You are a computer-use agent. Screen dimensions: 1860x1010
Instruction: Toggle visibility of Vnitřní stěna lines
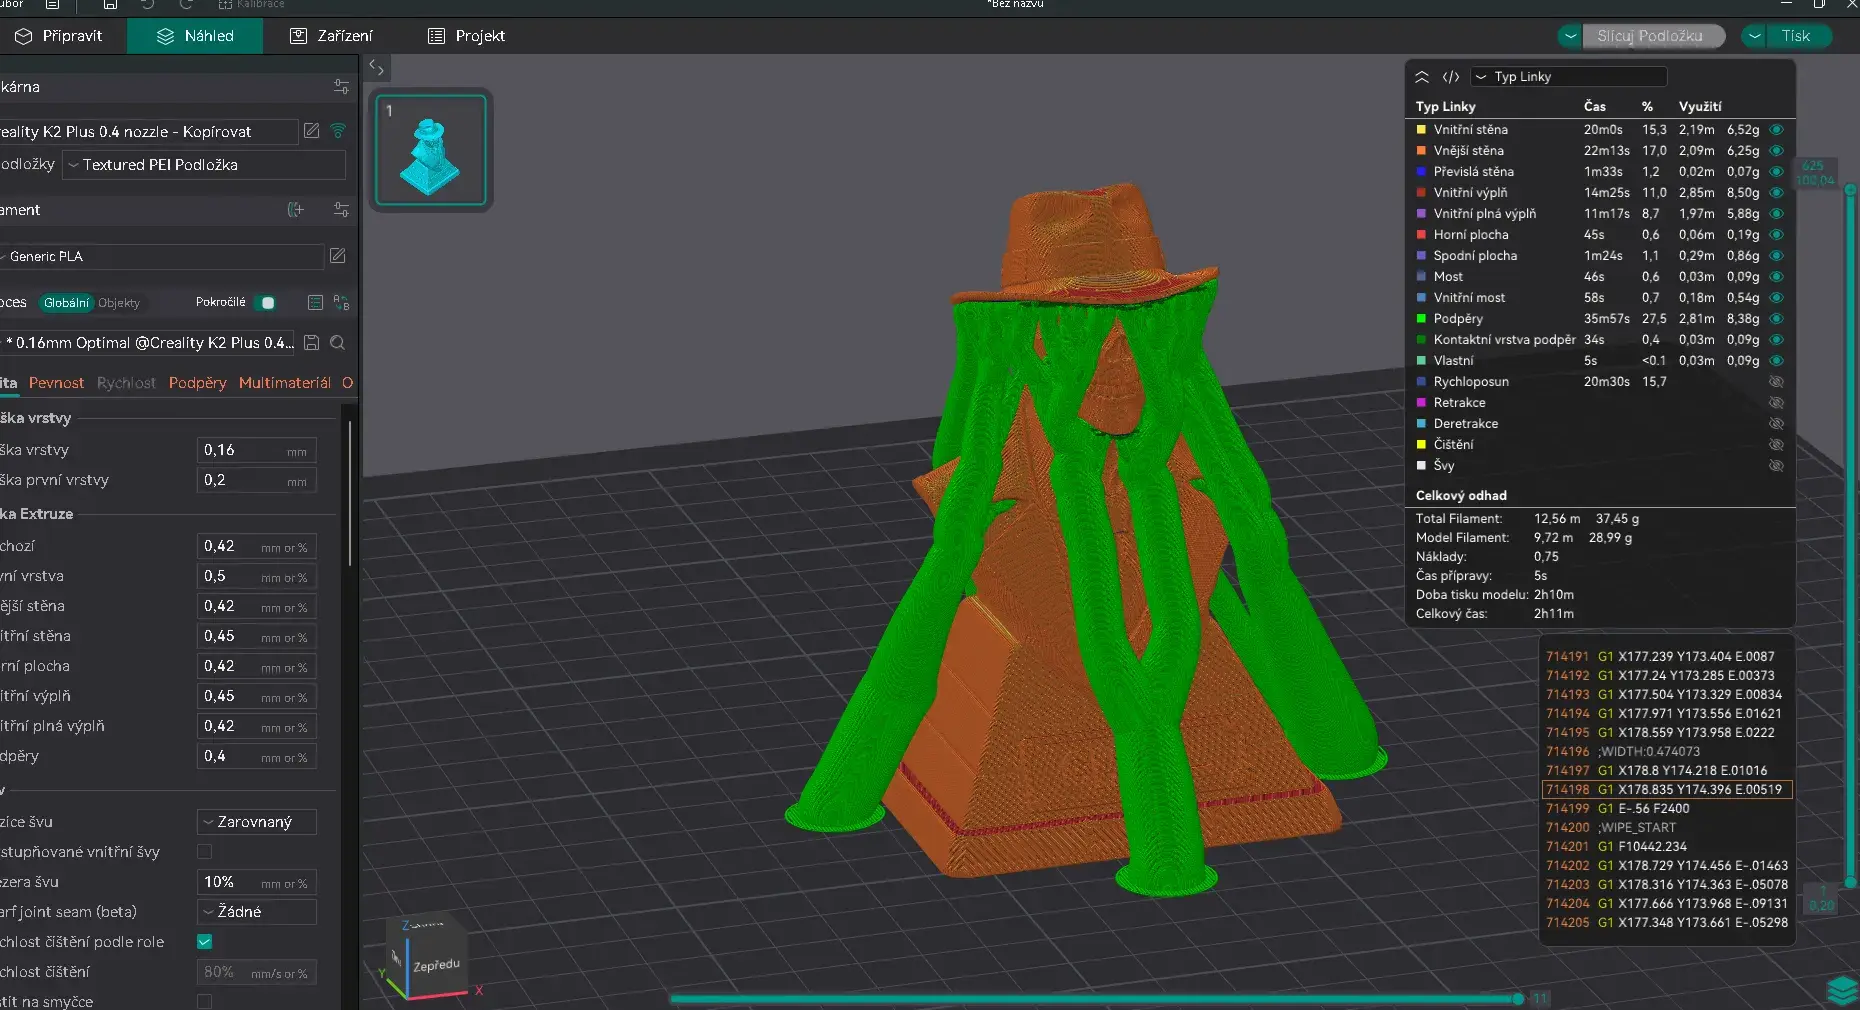(1776, 130)
